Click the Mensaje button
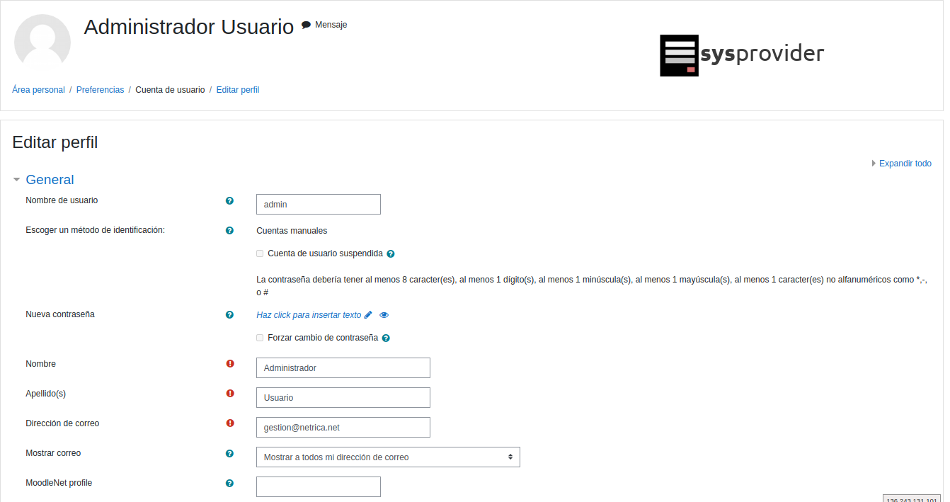This screenshot has width=950, height=502. point(325,25)
